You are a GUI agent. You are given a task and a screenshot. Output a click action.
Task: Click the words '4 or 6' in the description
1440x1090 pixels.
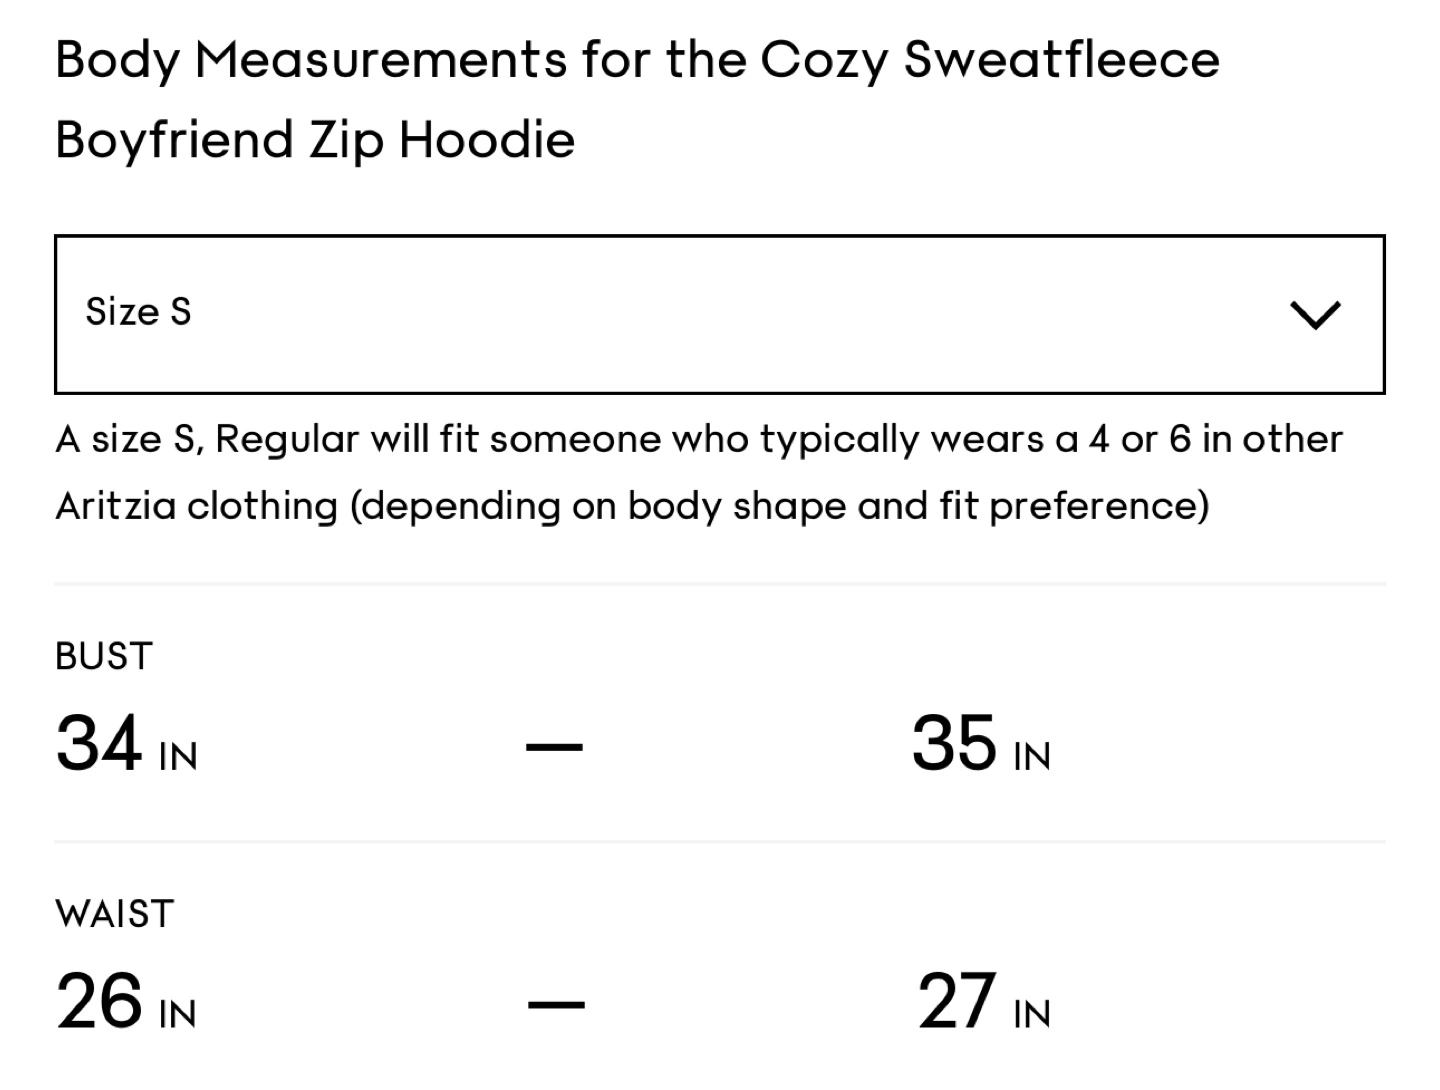coord(1140,440)
